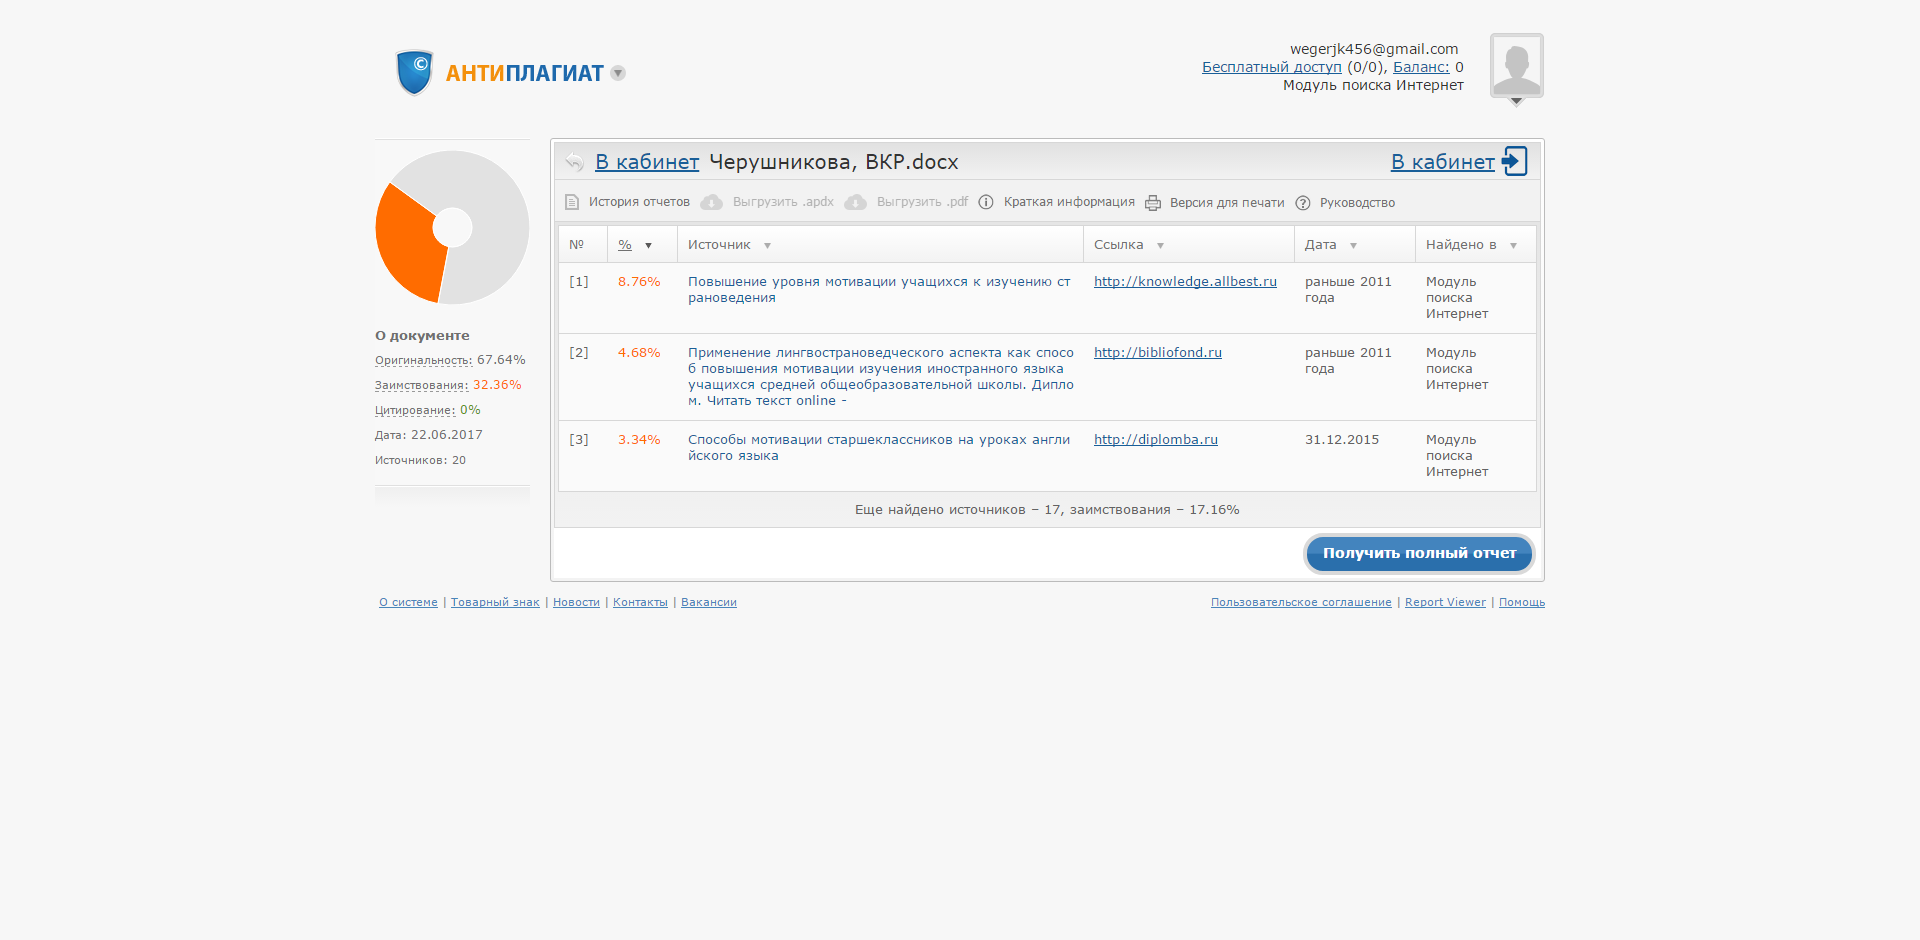Click the exit-to-cabinet door icon

(x=1515, y=161)
